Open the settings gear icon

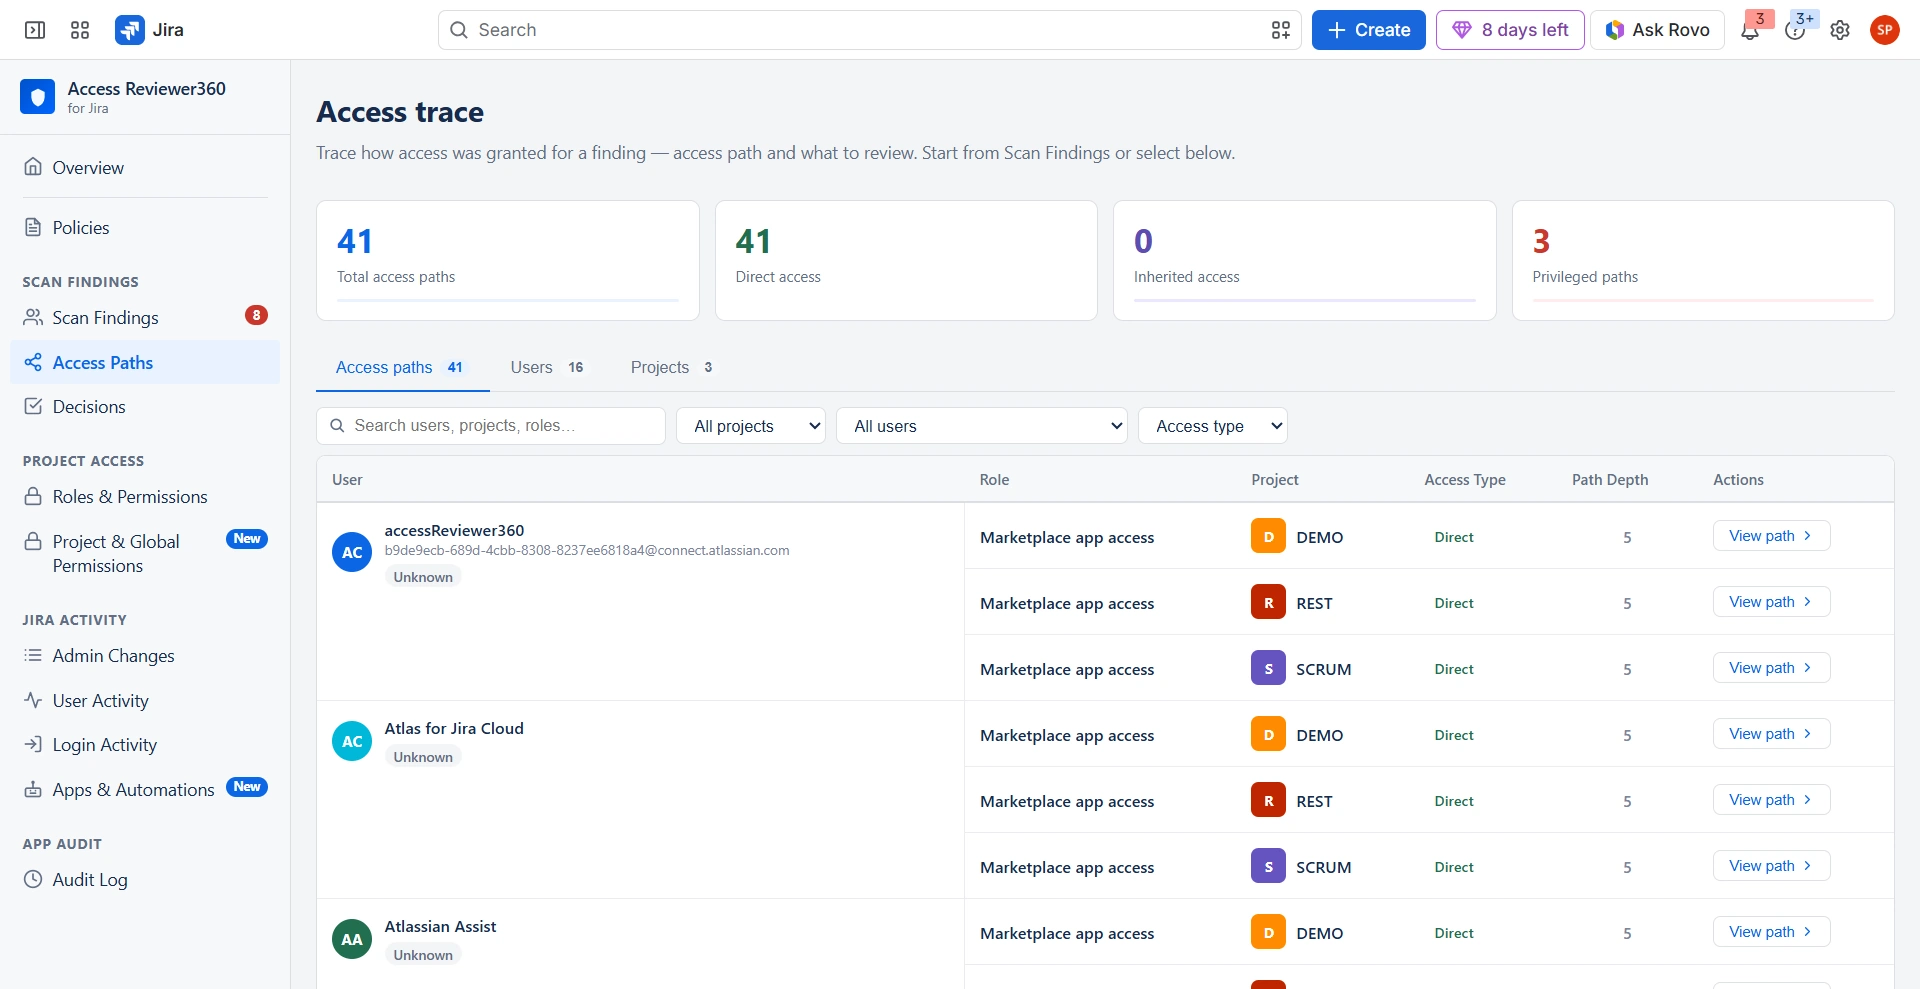tap(1840, 30)
